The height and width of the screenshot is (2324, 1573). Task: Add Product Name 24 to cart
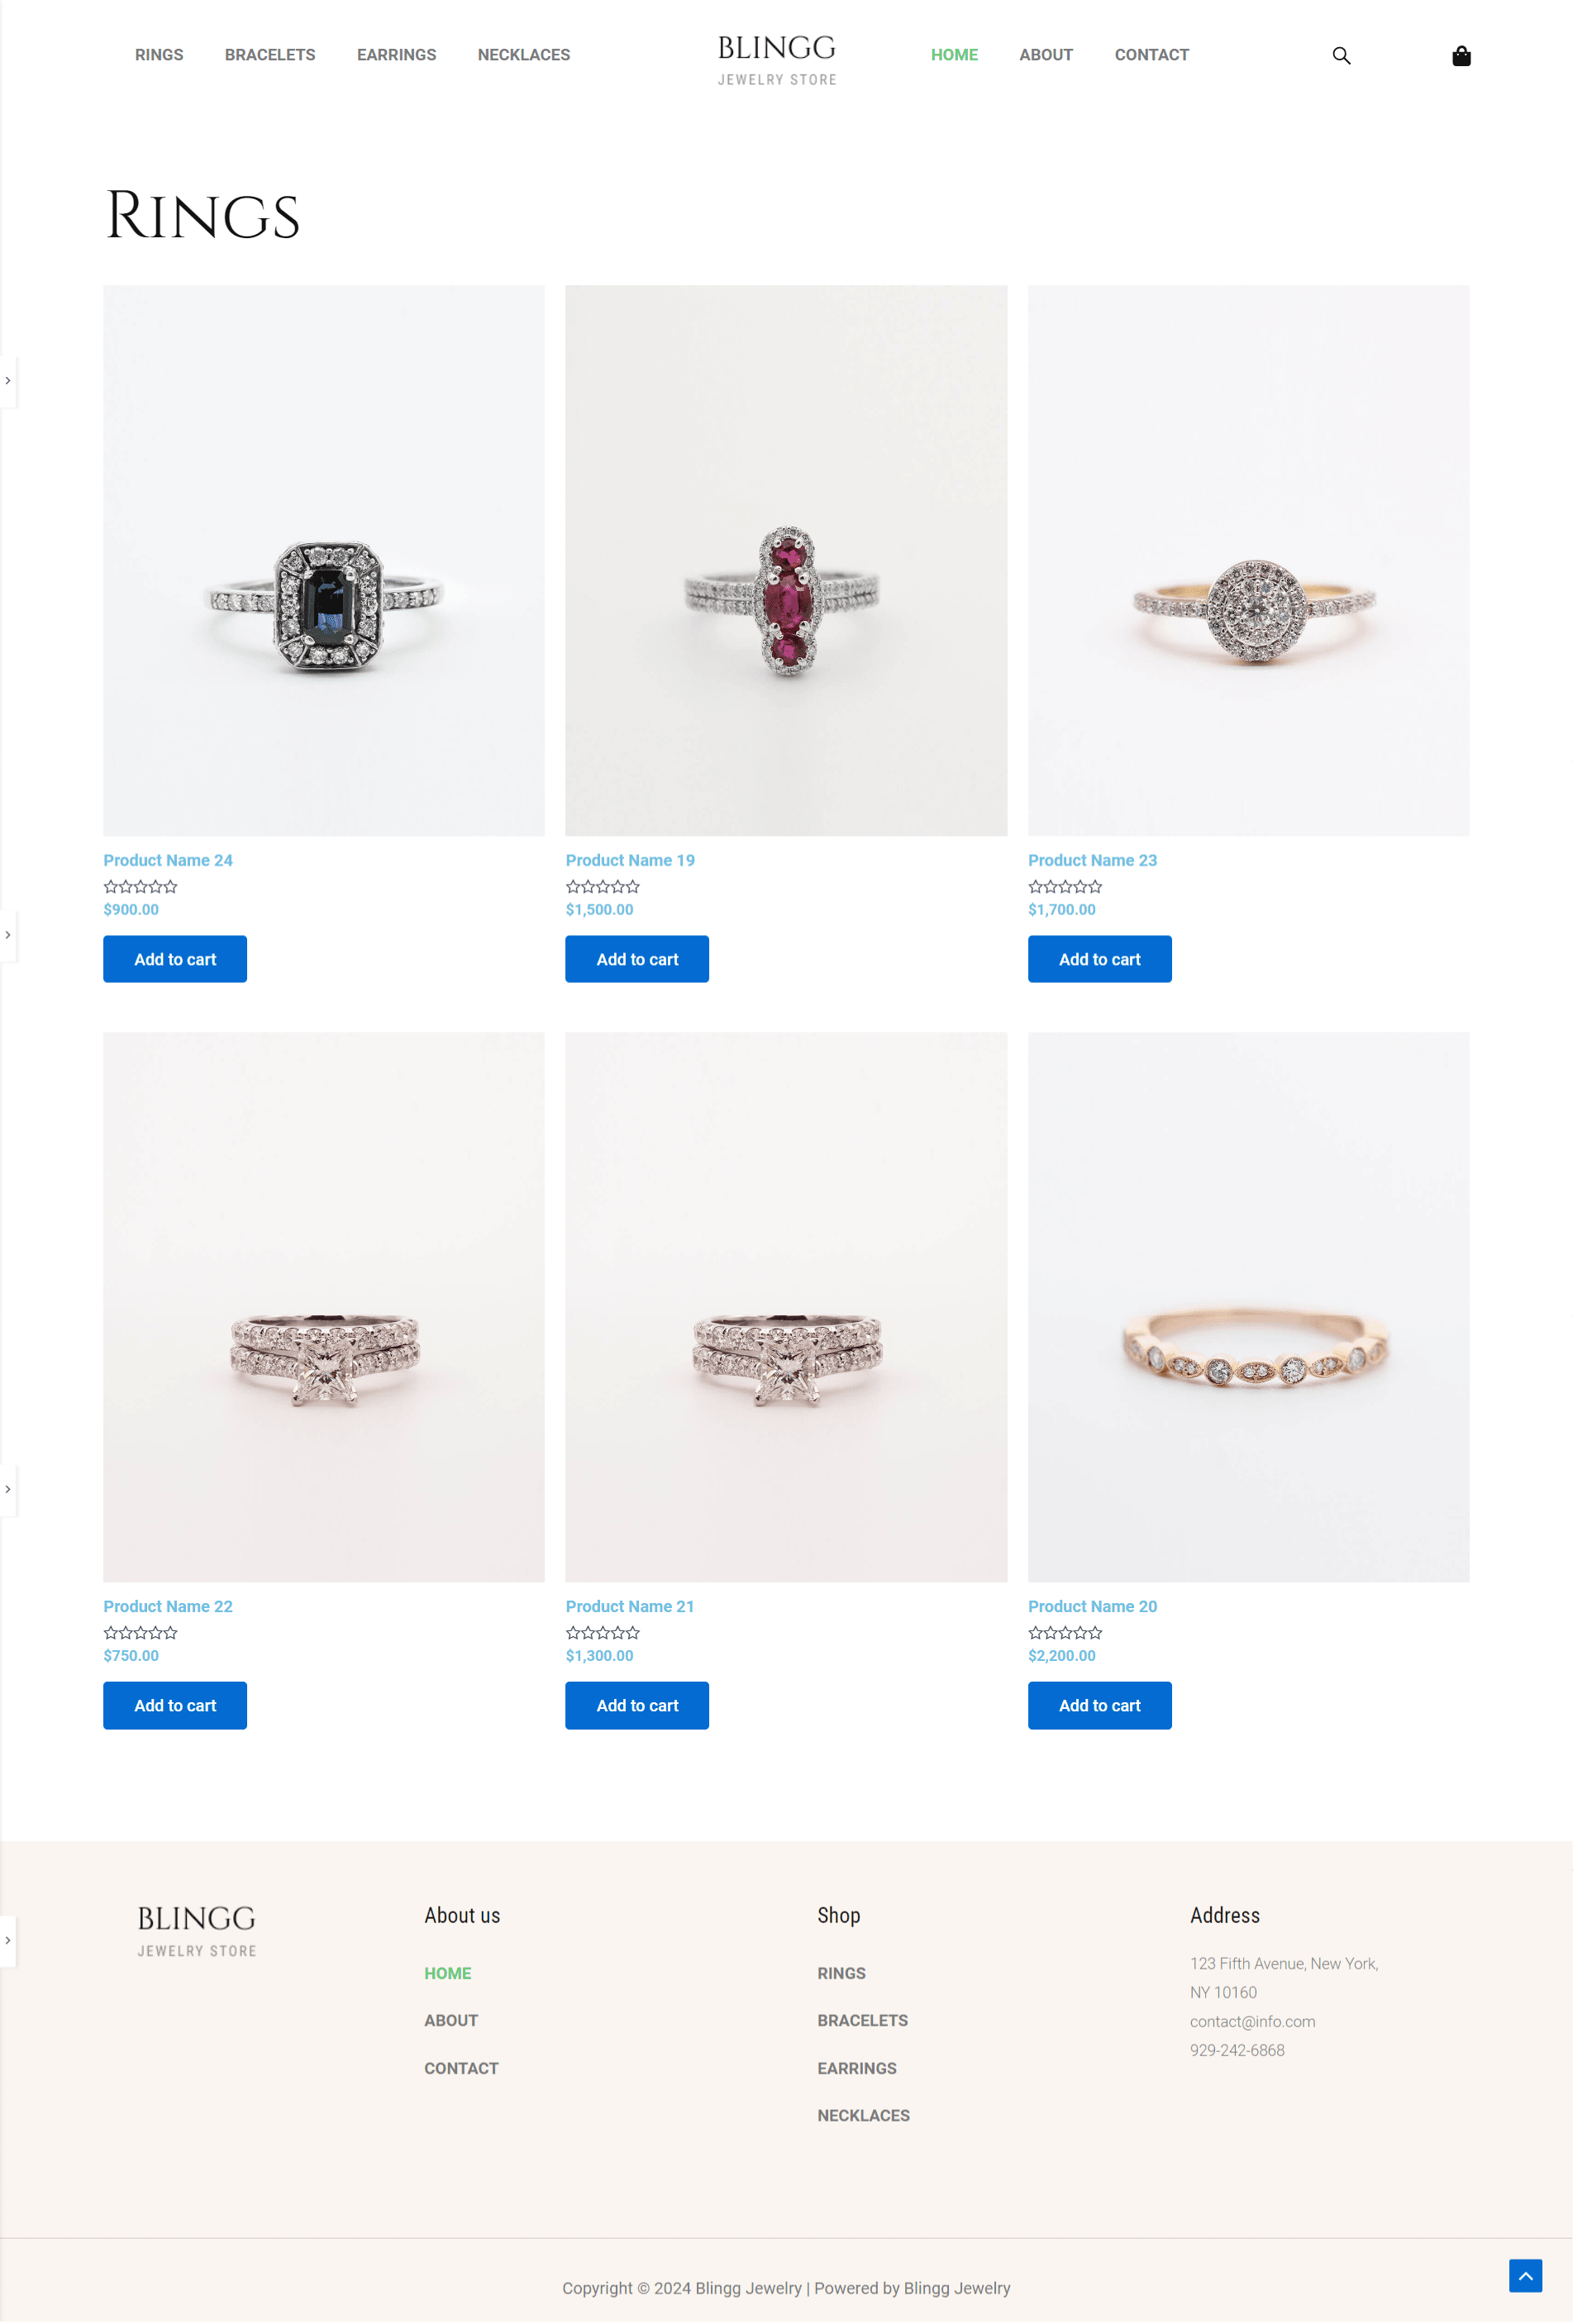[175, 959]
